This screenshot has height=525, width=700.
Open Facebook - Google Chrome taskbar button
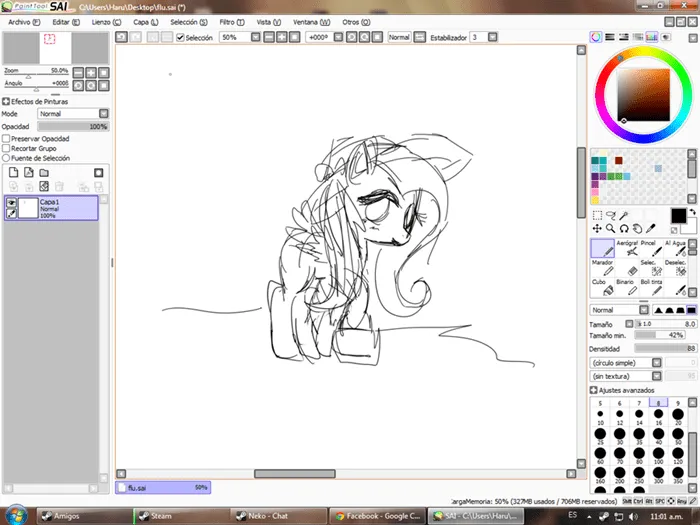coord(377,516)
